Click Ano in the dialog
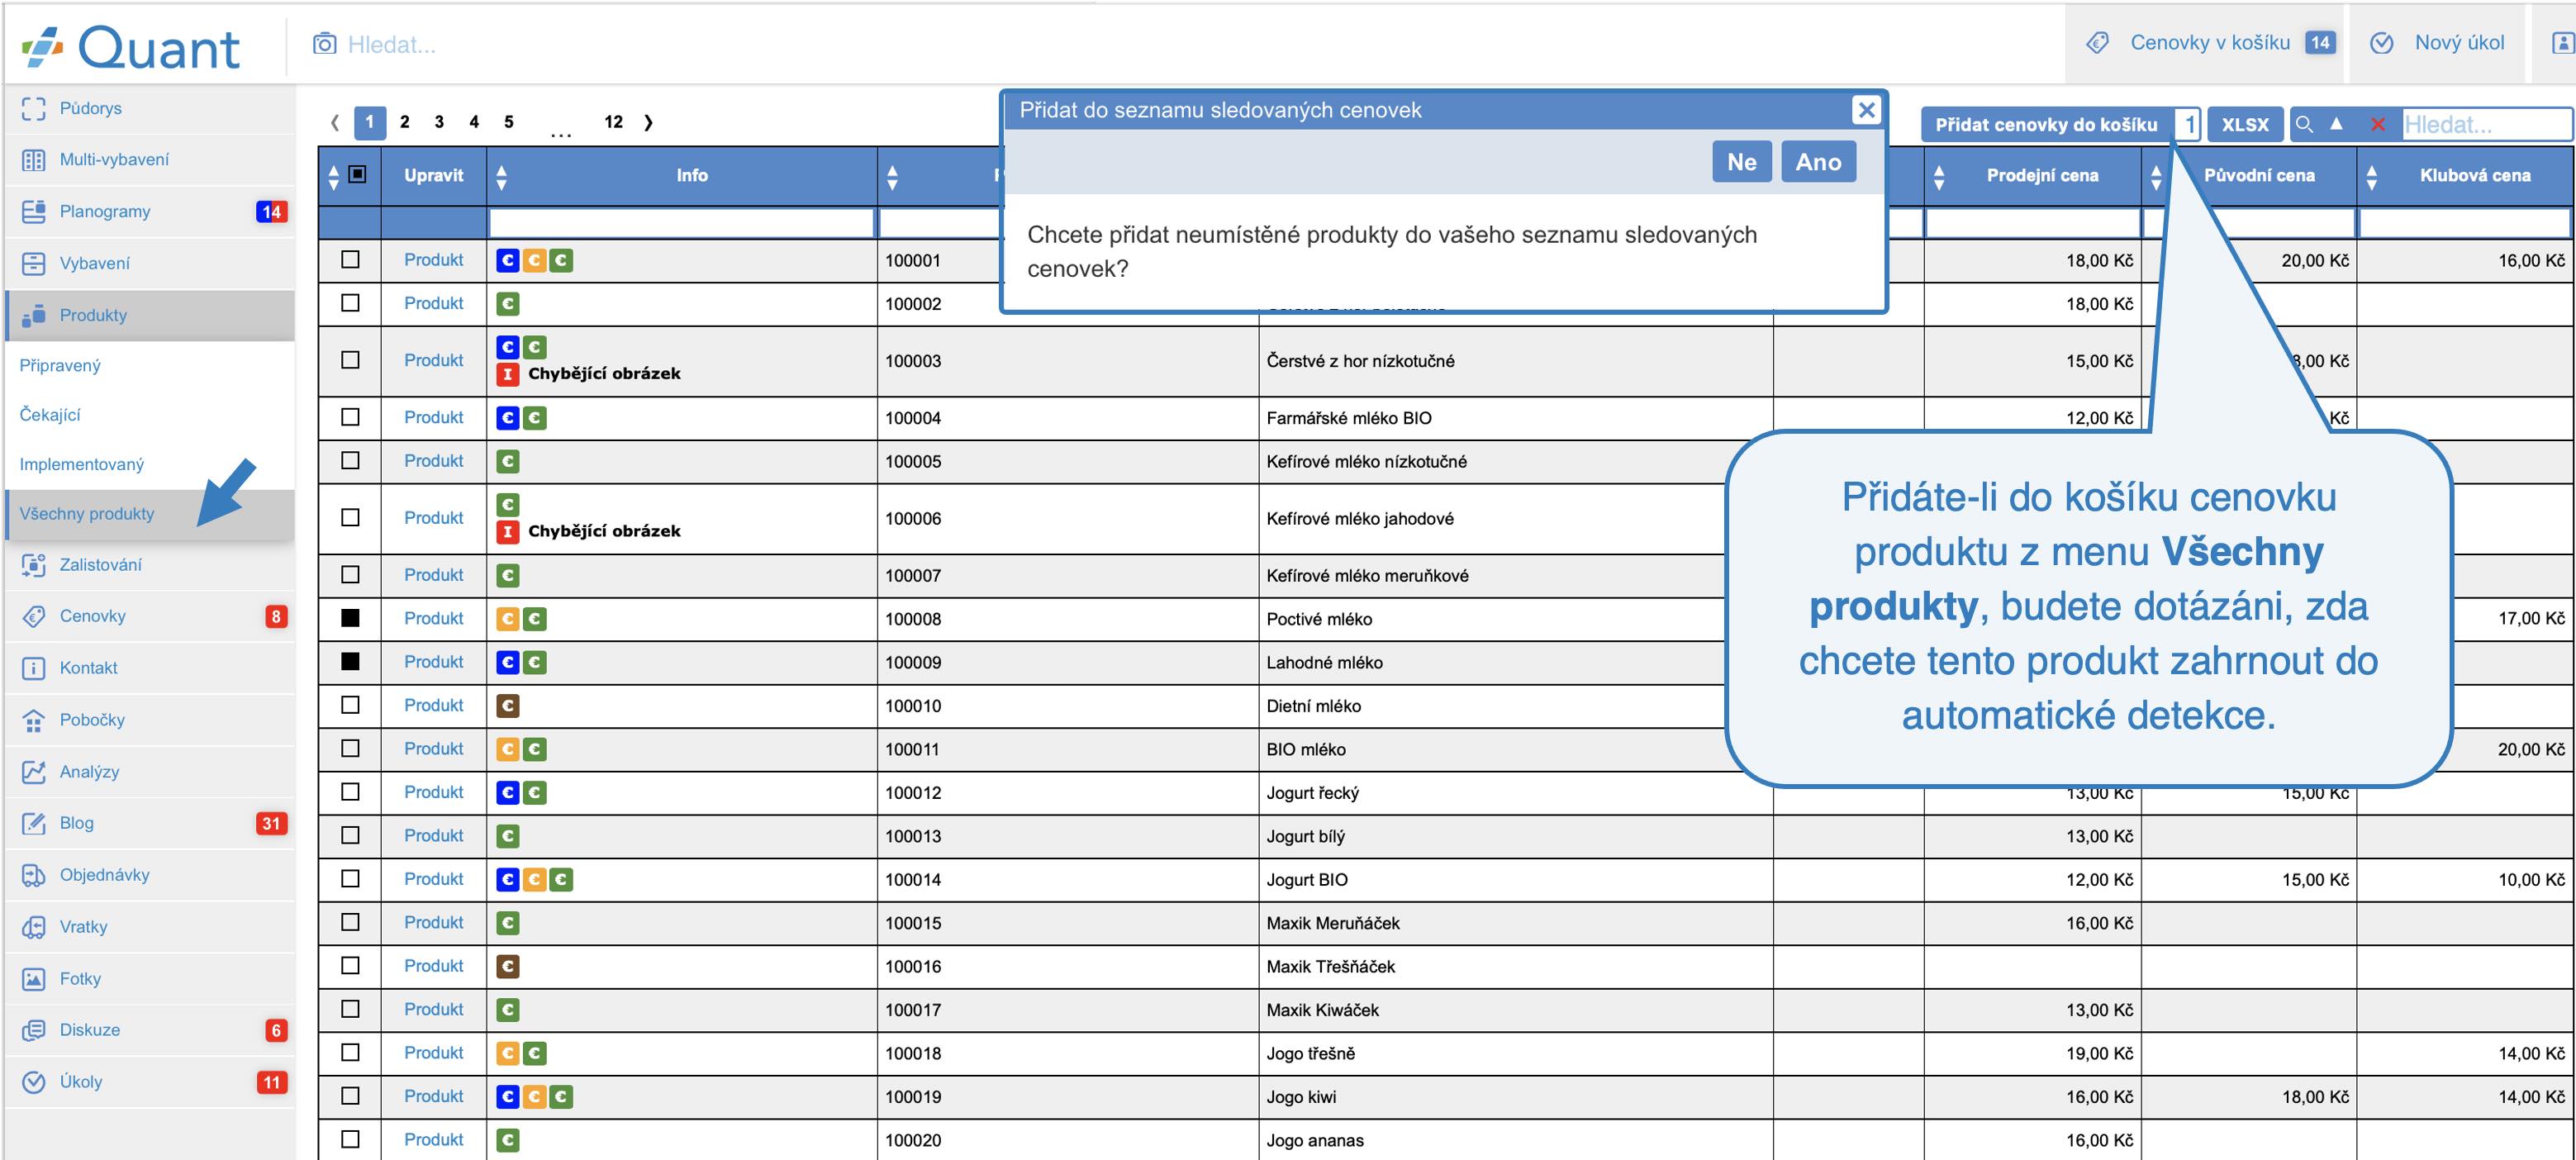The image size is (2576, 1160). (1818, 162)
